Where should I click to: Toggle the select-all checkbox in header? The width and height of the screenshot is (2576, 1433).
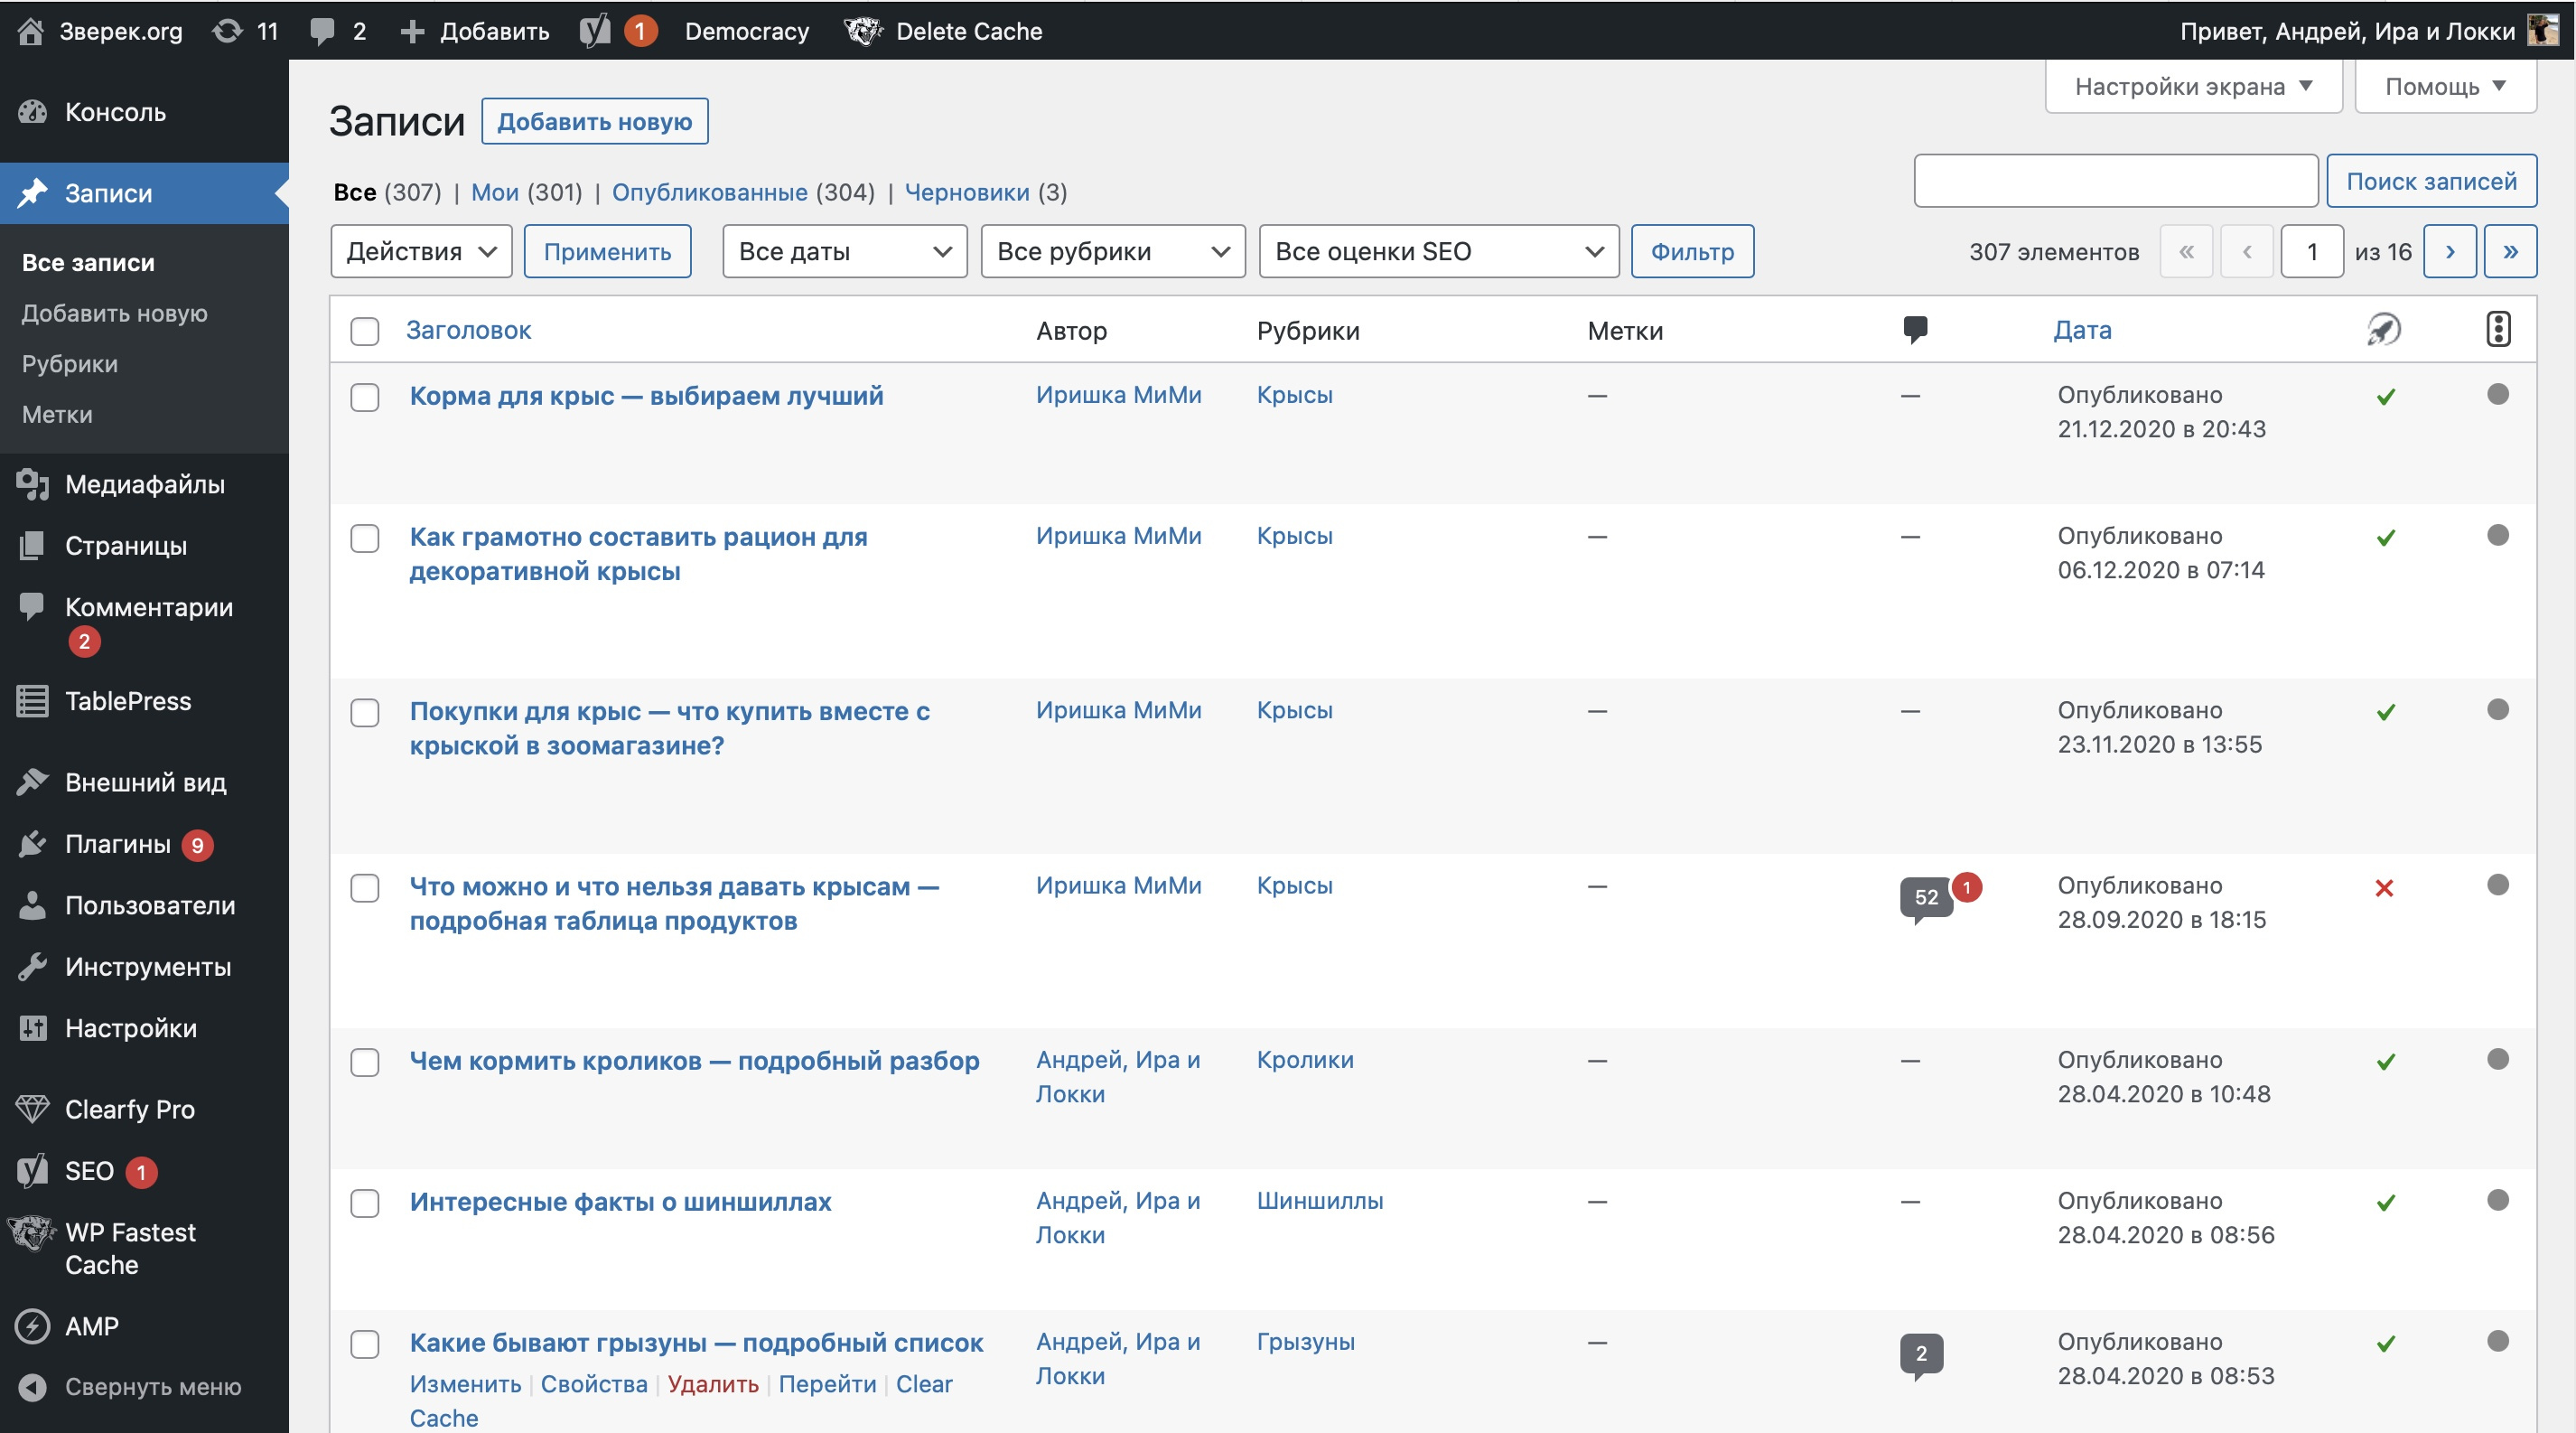365,331
